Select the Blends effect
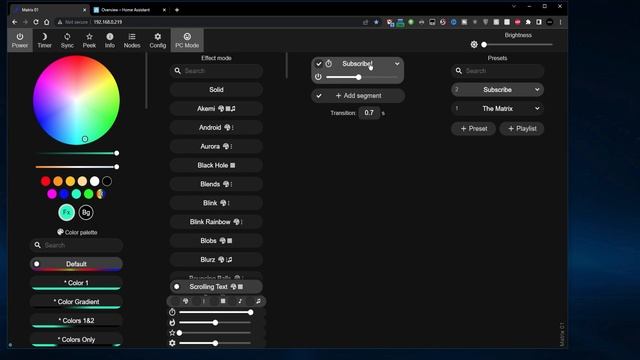The height and width of the screenshot is (360, 640). 216,184
